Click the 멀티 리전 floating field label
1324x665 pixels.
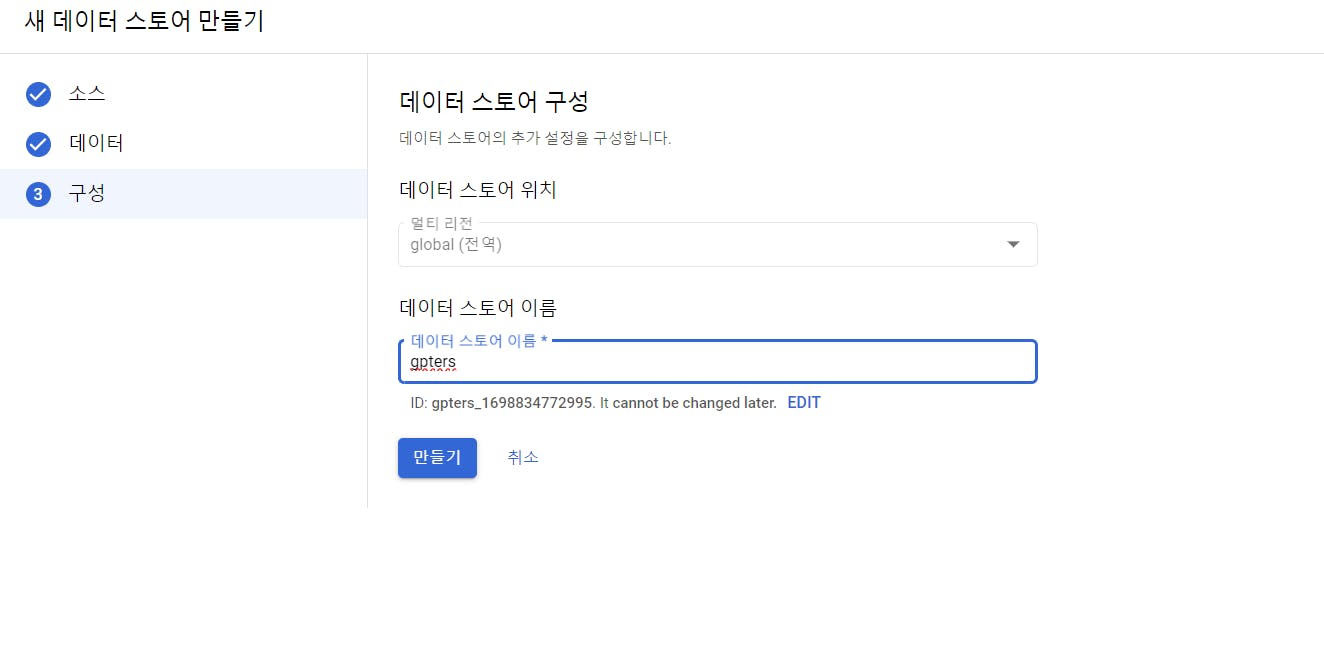442,223
